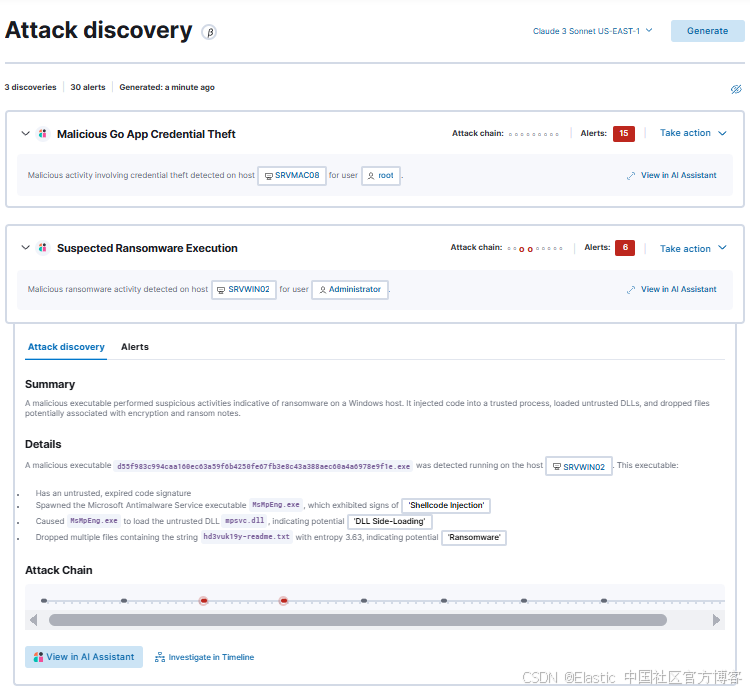750x691 pixels.
Task: Click Investigate in Timeline
Action: 204,658
